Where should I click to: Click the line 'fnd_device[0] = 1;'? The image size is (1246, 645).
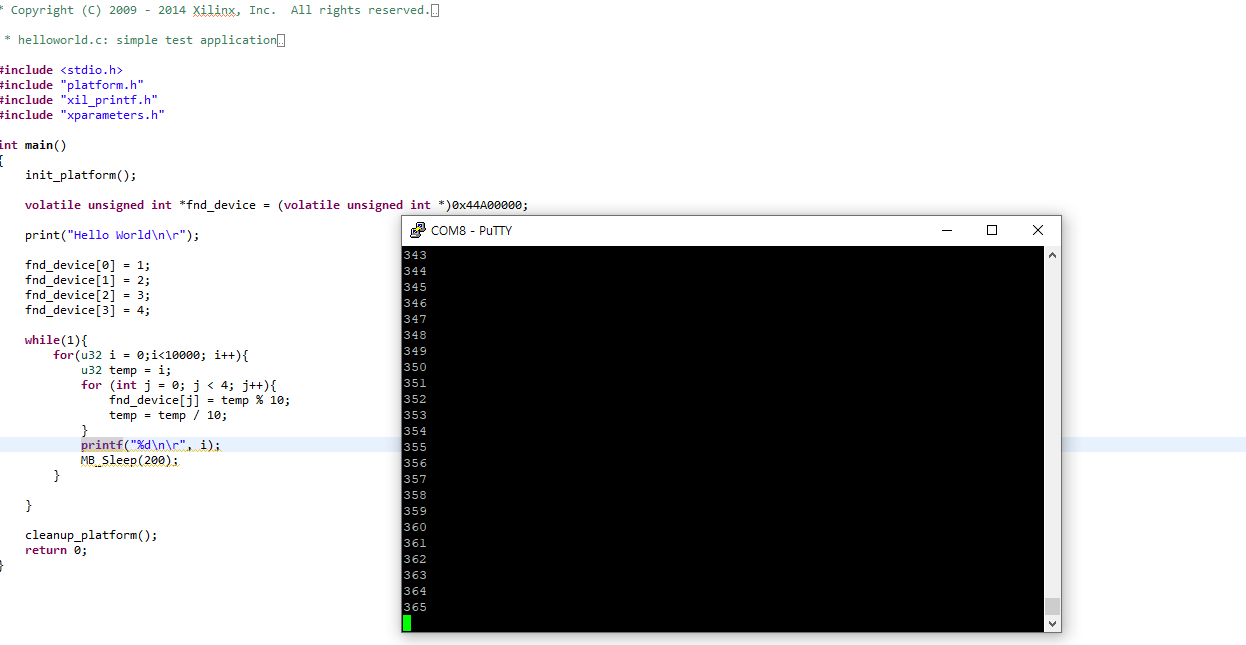point(88,265)
